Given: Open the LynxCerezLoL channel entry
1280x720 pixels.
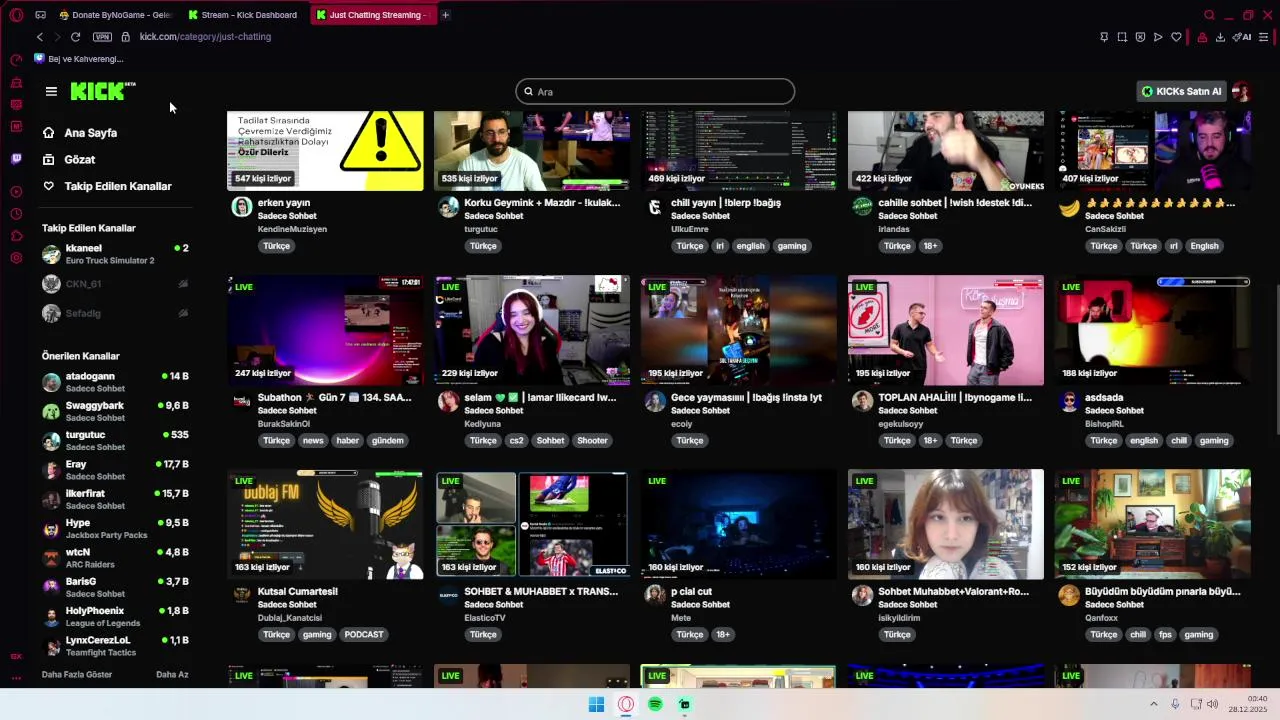Looking at the screenshot, I should [115, 646].
